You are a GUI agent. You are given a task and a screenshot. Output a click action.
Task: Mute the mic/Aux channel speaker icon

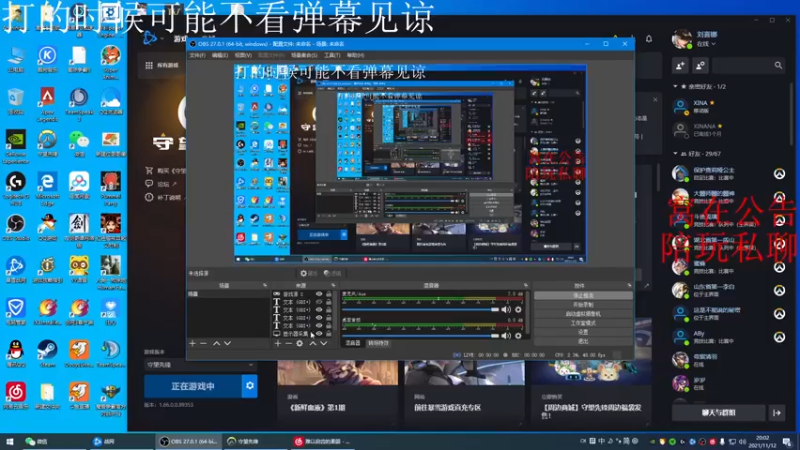(x=506, y=309)
